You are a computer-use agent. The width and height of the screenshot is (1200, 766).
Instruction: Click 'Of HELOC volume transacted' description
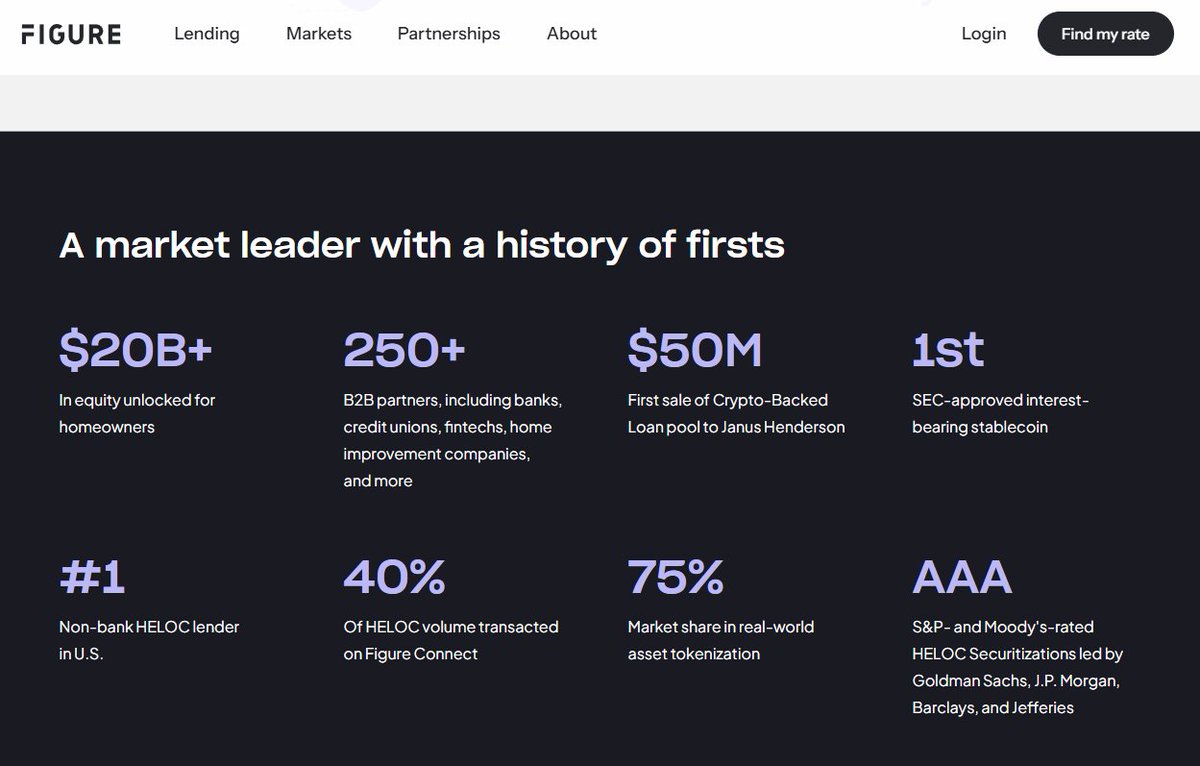(x=451, y=640)
